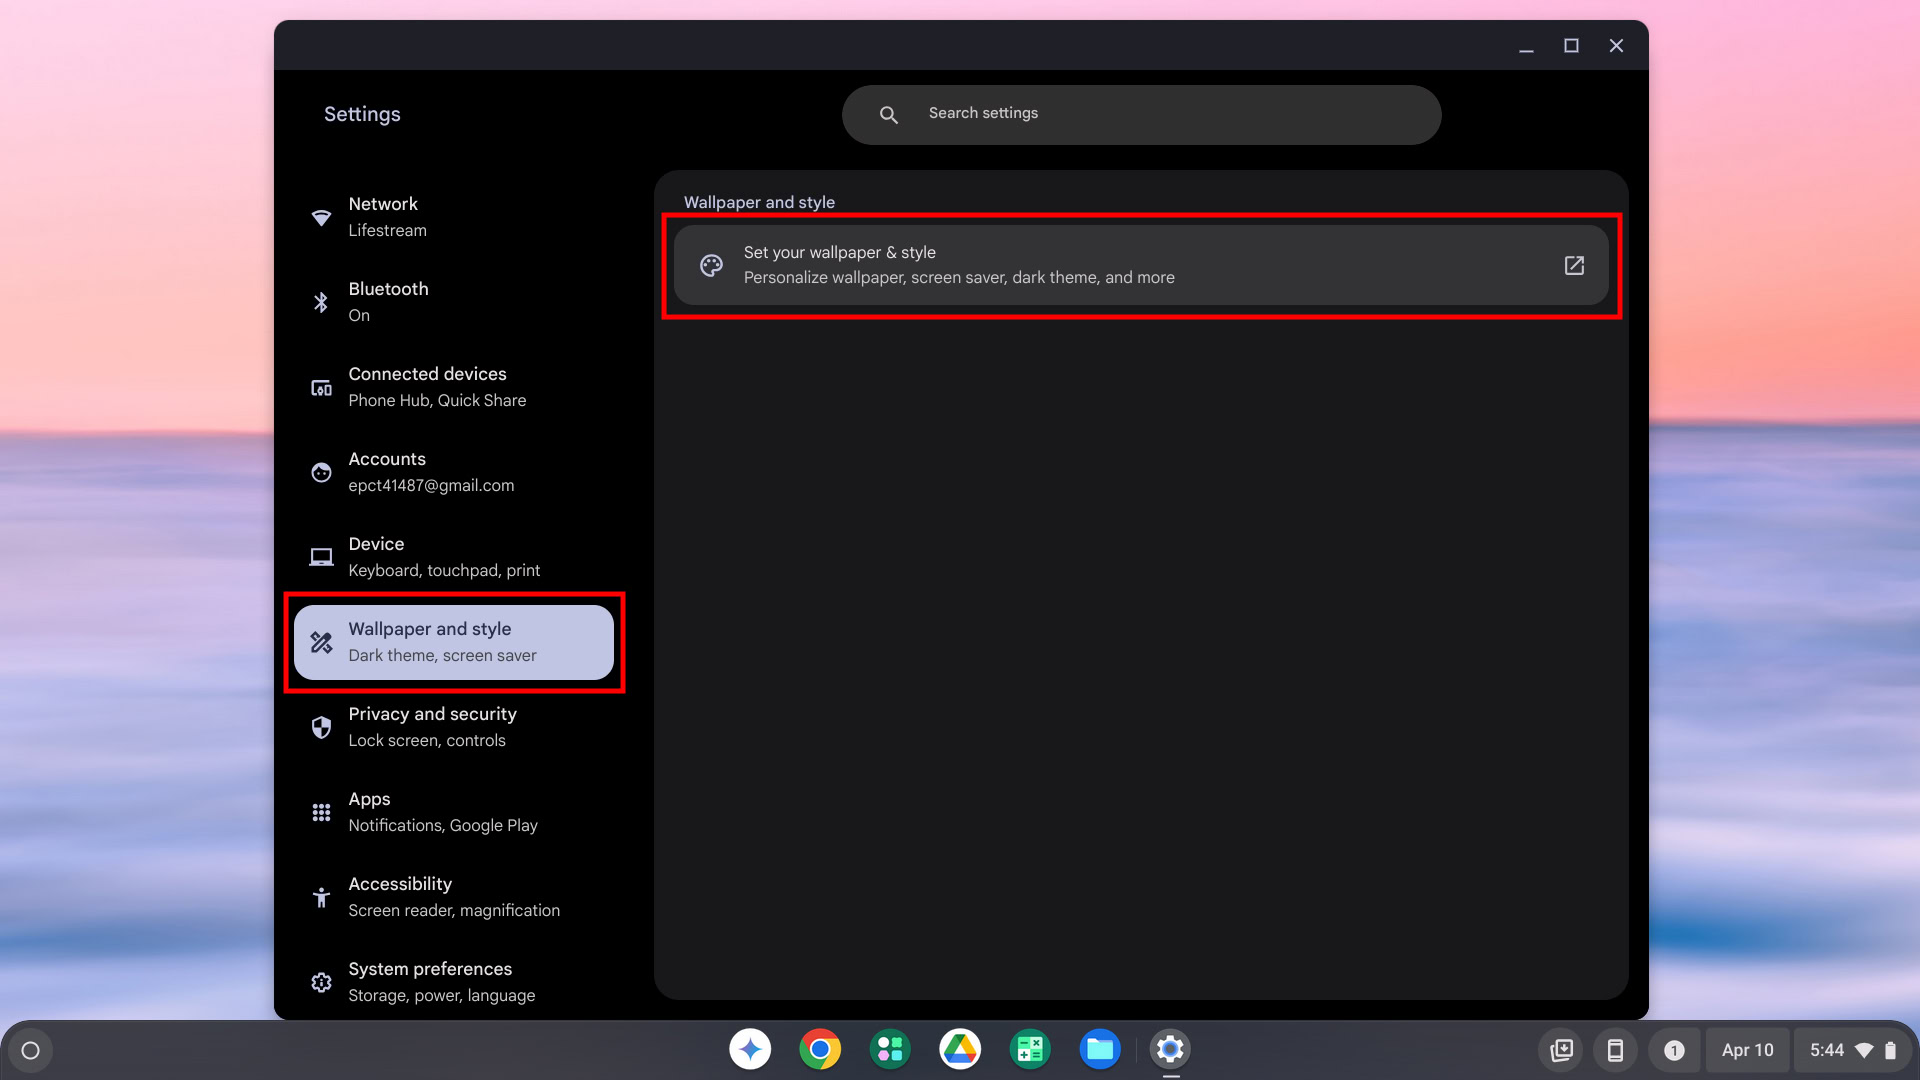Focus the Search settings field
This screenshot has height=1080, width=1920.
tap(1160, 114)
